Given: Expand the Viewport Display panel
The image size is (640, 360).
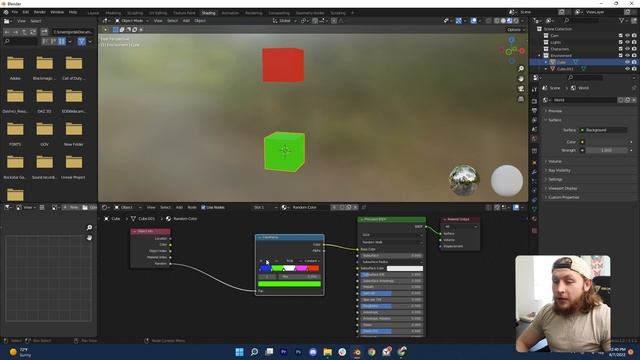Looking at the screenshot, I should point(562,189).
